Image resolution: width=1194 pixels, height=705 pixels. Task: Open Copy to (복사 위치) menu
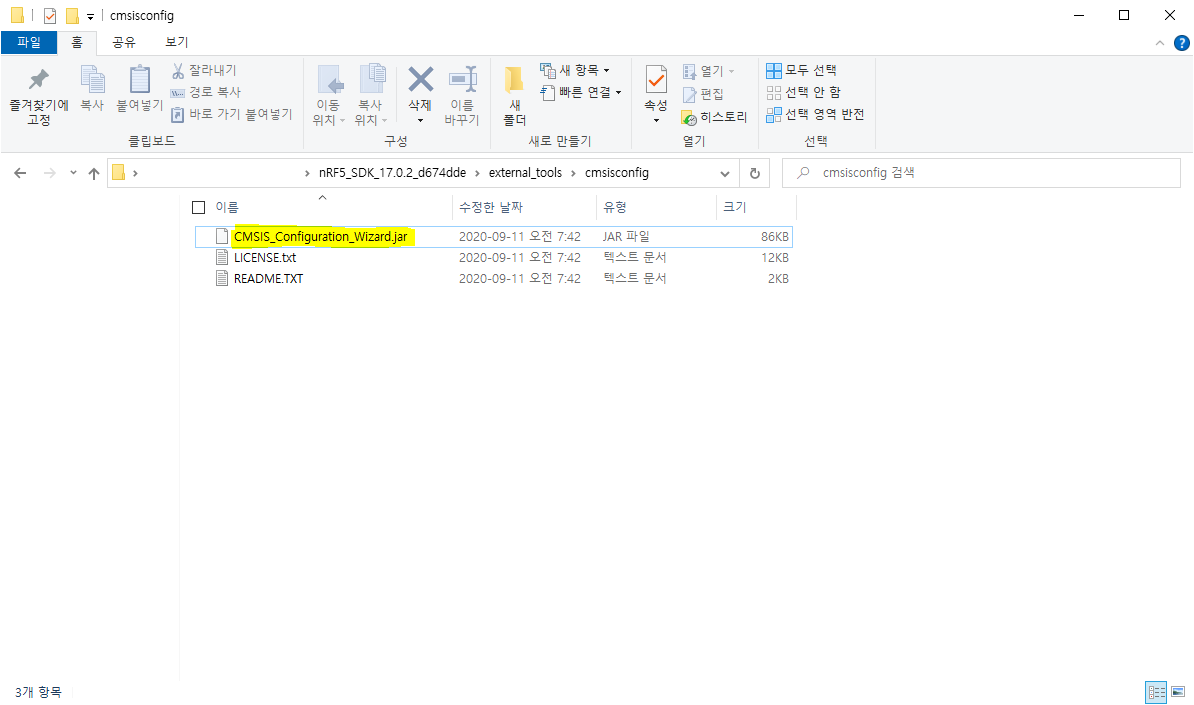tap(371, 96)
